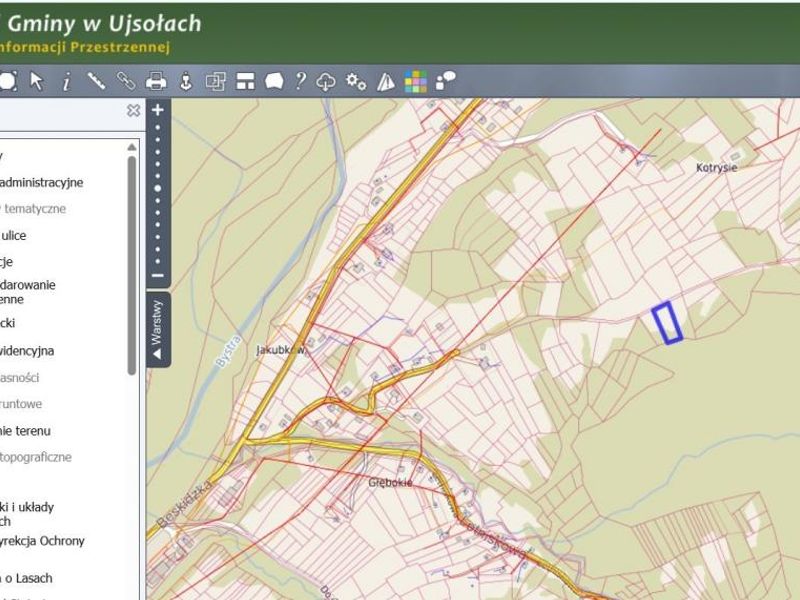
Task: Click scrollbar up arrow in layer panel
Action: 132,147
